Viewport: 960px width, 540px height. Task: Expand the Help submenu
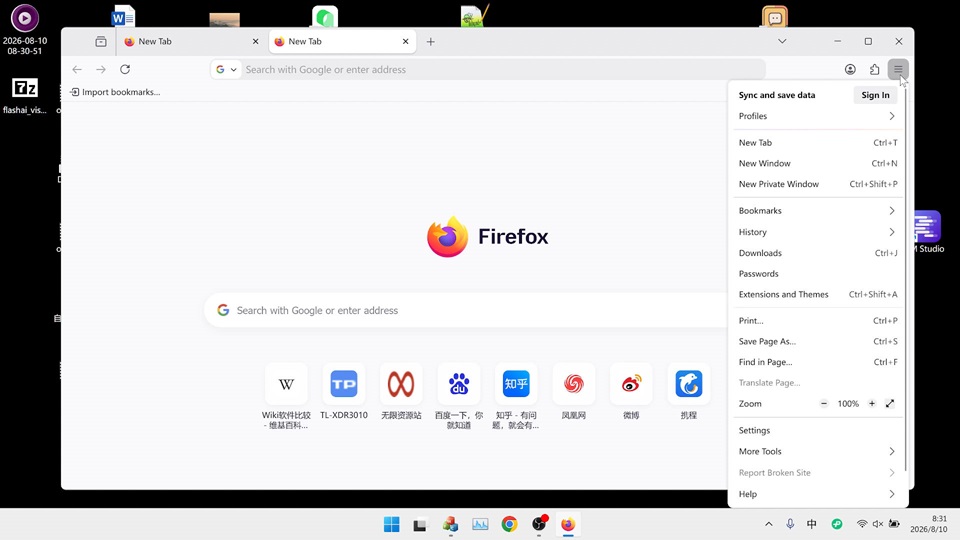(818, 494)
